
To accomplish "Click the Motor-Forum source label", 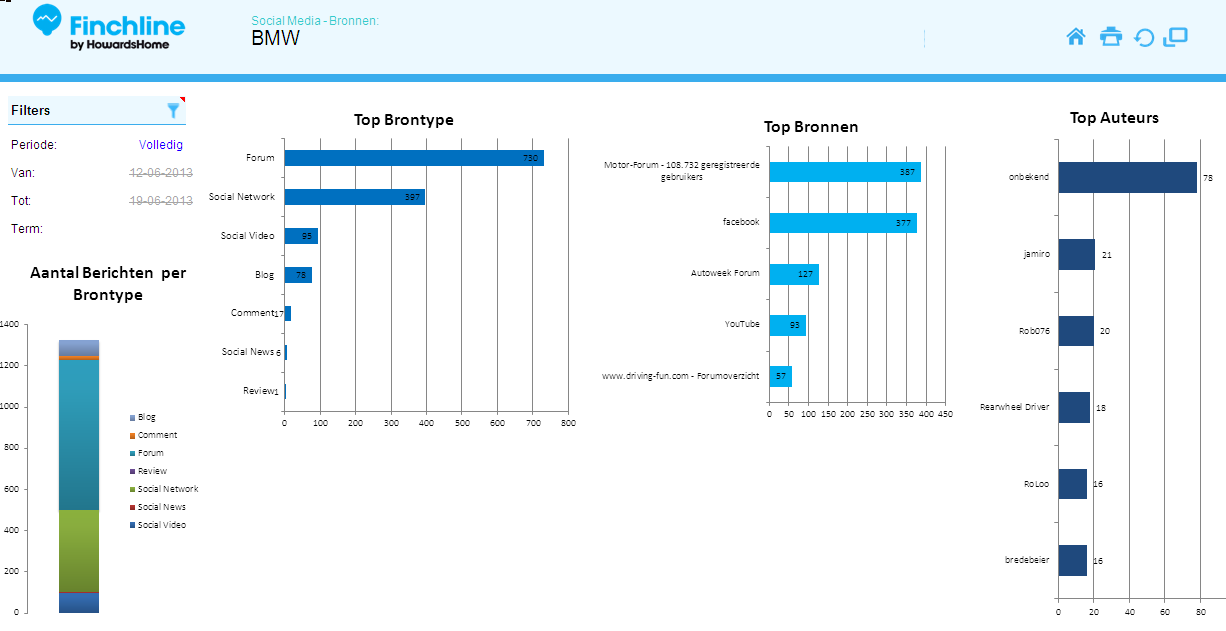I will (x=682, y=170).
